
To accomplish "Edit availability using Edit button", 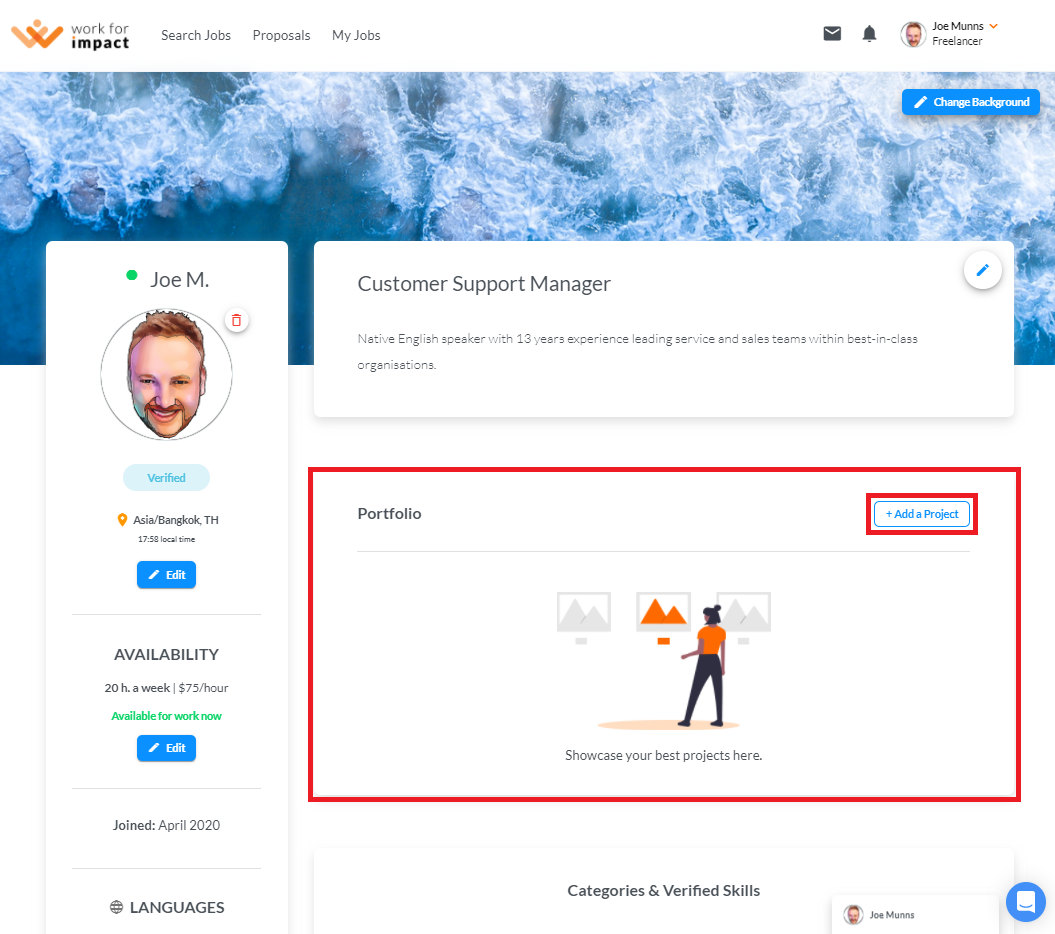I will (x=166, y=748).
